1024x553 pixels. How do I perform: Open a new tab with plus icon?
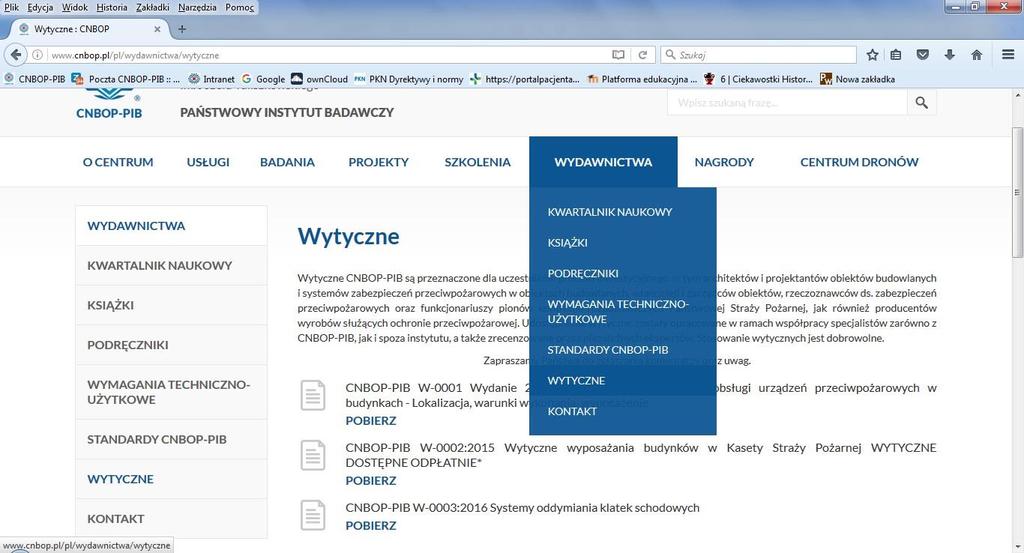click(182, 29)
